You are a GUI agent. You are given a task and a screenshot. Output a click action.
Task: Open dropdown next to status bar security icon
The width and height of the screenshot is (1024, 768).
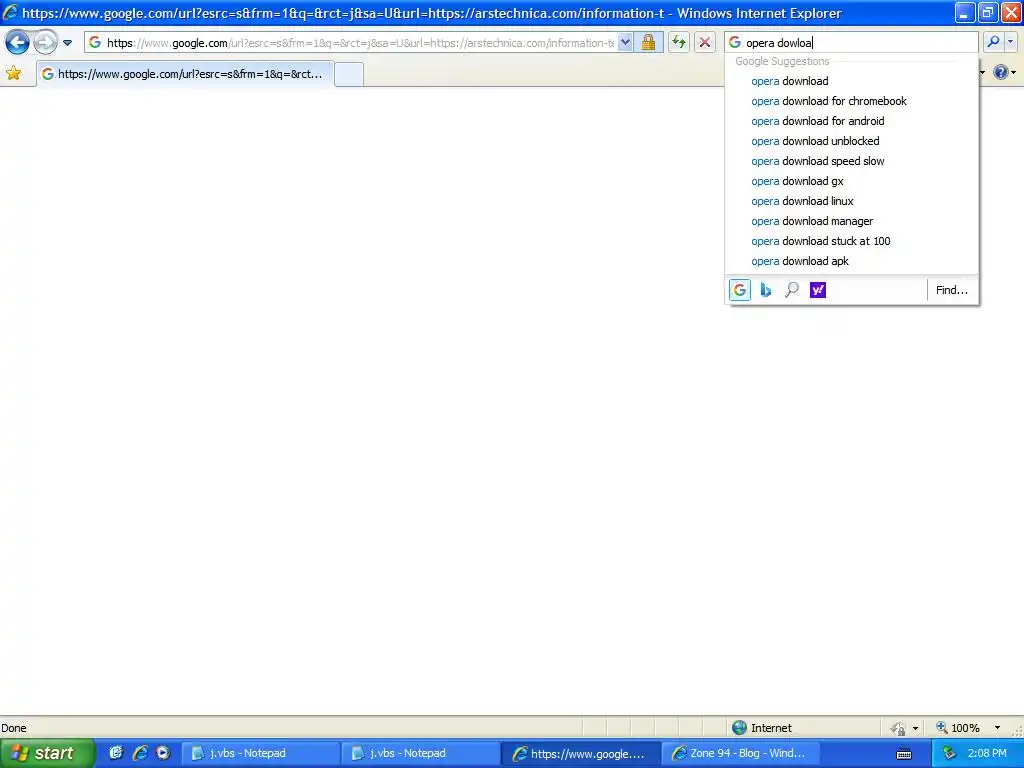click(x=916, y=728)
